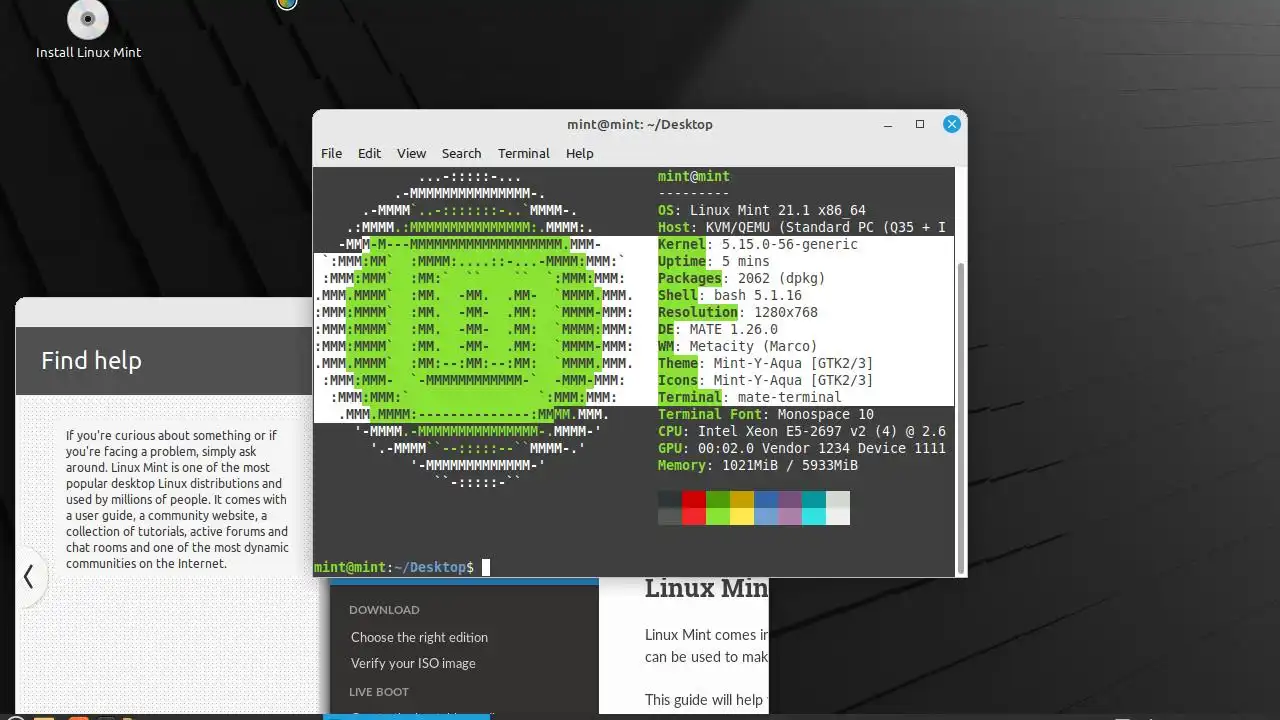Click the terminal prompt mint@mint:~/Desktop$

pos(394,567)
